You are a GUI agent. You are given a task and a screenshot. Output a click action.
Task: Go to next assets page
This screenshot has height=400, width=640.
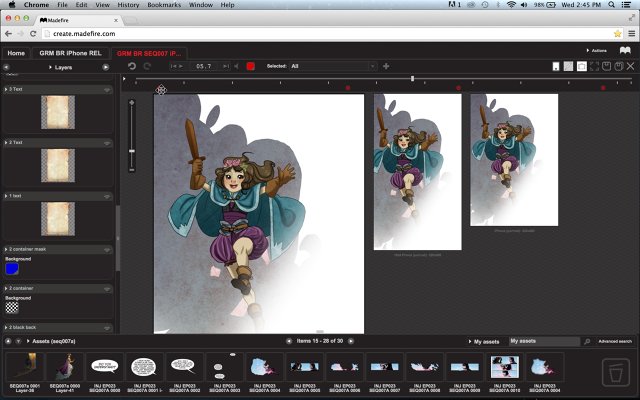351,341
